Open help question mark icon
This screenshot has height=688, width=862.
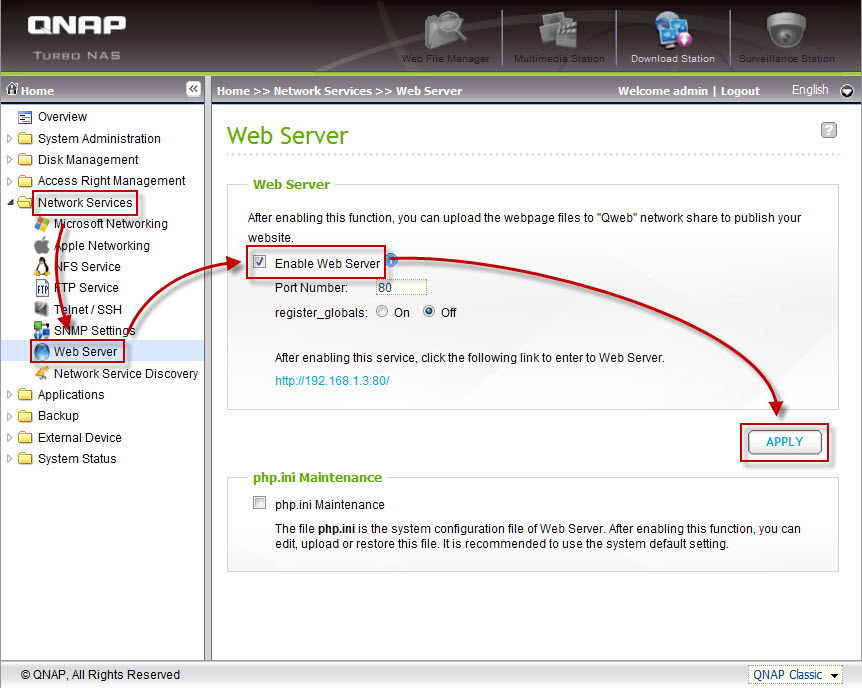(828, 130)
